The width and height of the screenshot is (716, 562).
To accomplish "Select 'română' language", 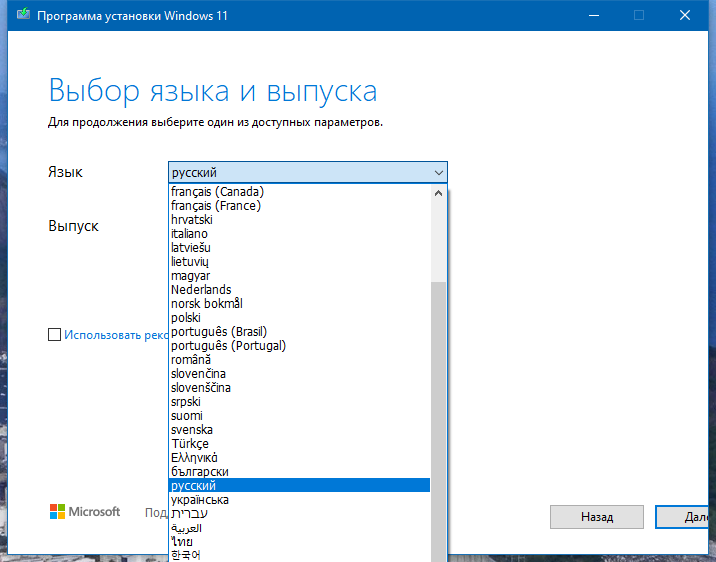I will coord(299,360).
